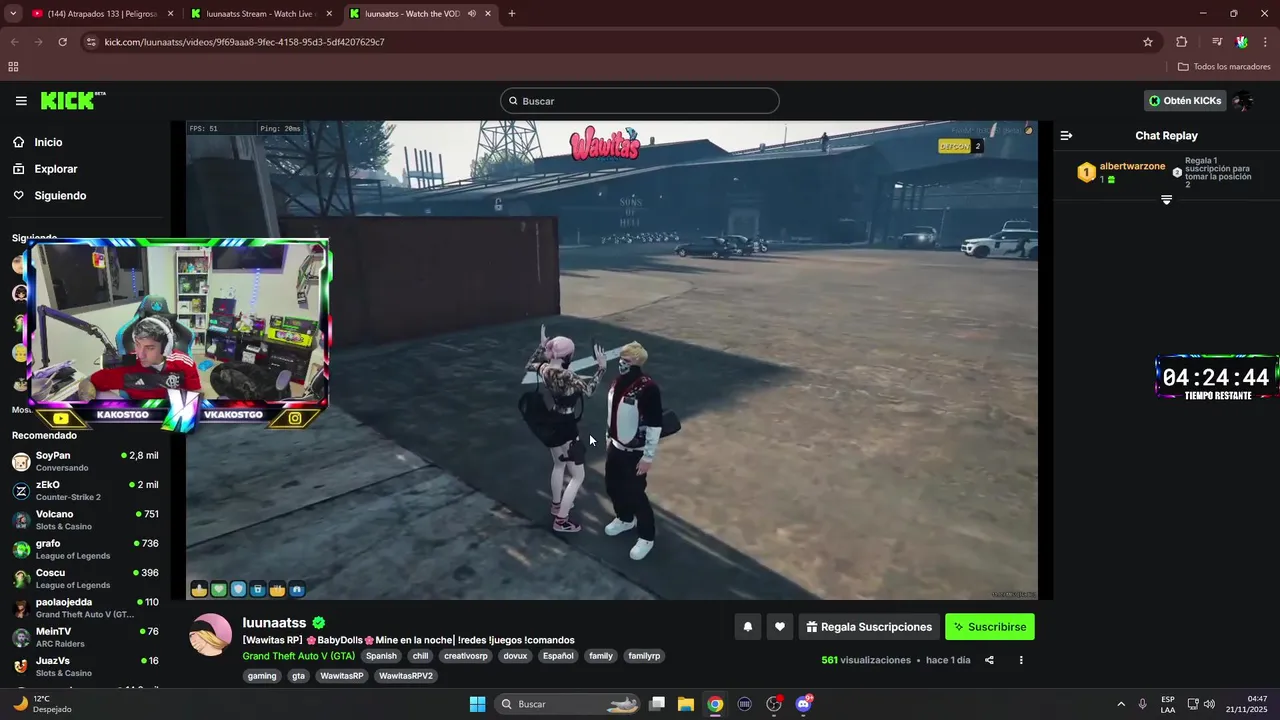Select the WawitasRP tag
1280x720 pixels.
(342, 676)
